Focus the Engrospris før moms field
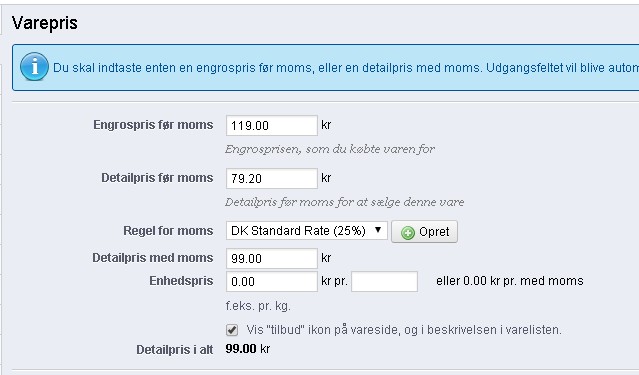This screenshot has width=639, height=375. (x=272, y=125)
